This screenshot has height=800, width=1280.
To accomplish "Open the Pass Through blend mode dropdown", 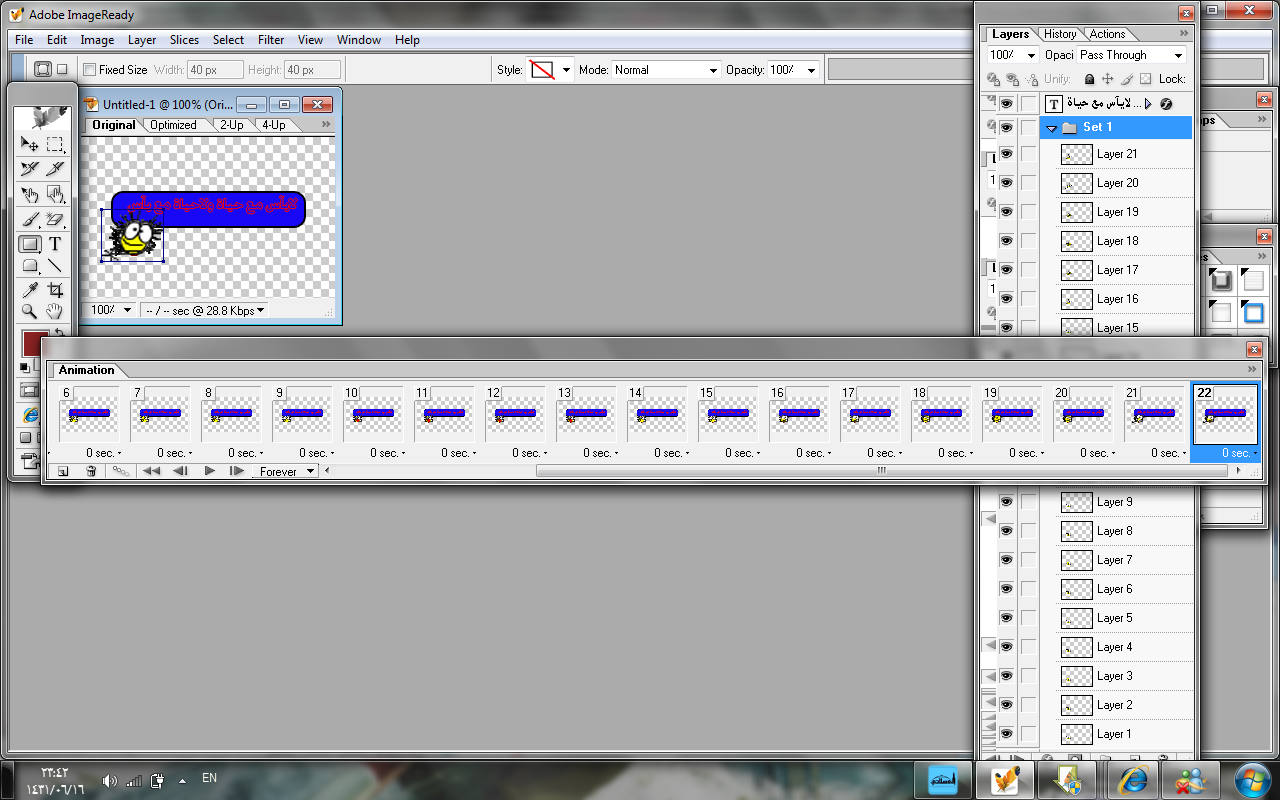I will pyautogui.click(x=1131, y=55).
